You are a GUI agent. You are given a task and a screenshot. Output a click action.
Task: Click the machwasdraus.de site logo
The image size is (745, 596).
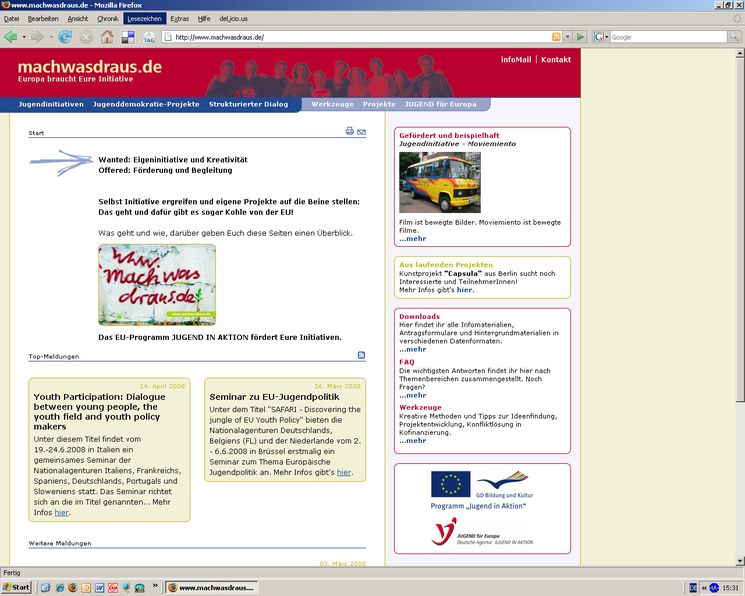click(90, 67)
